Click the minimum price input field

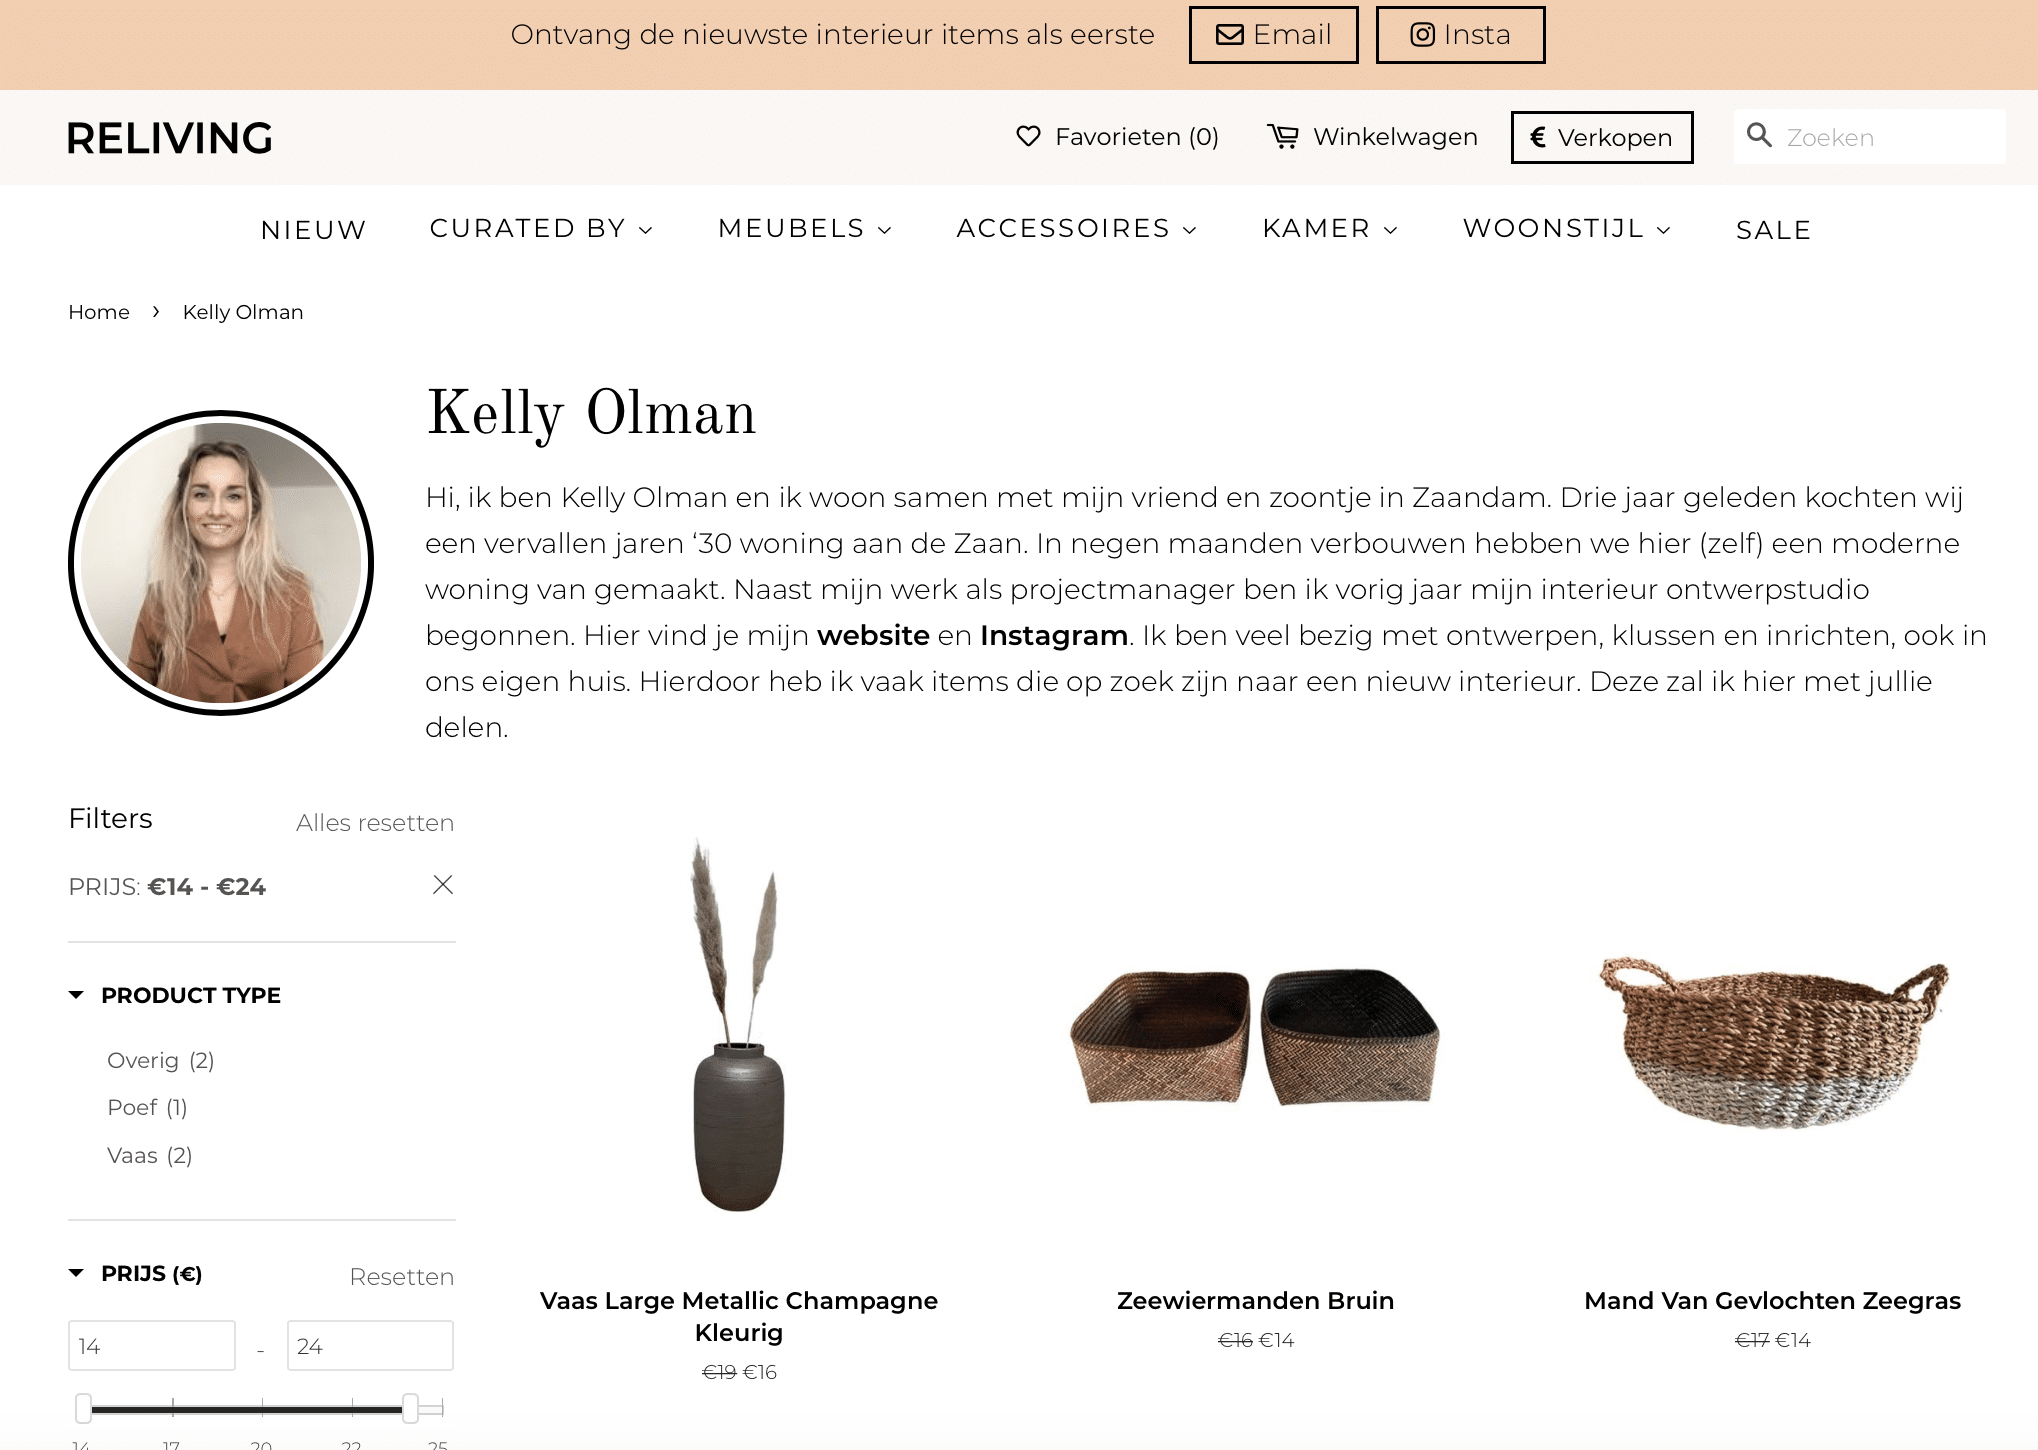coord(152,1346)
